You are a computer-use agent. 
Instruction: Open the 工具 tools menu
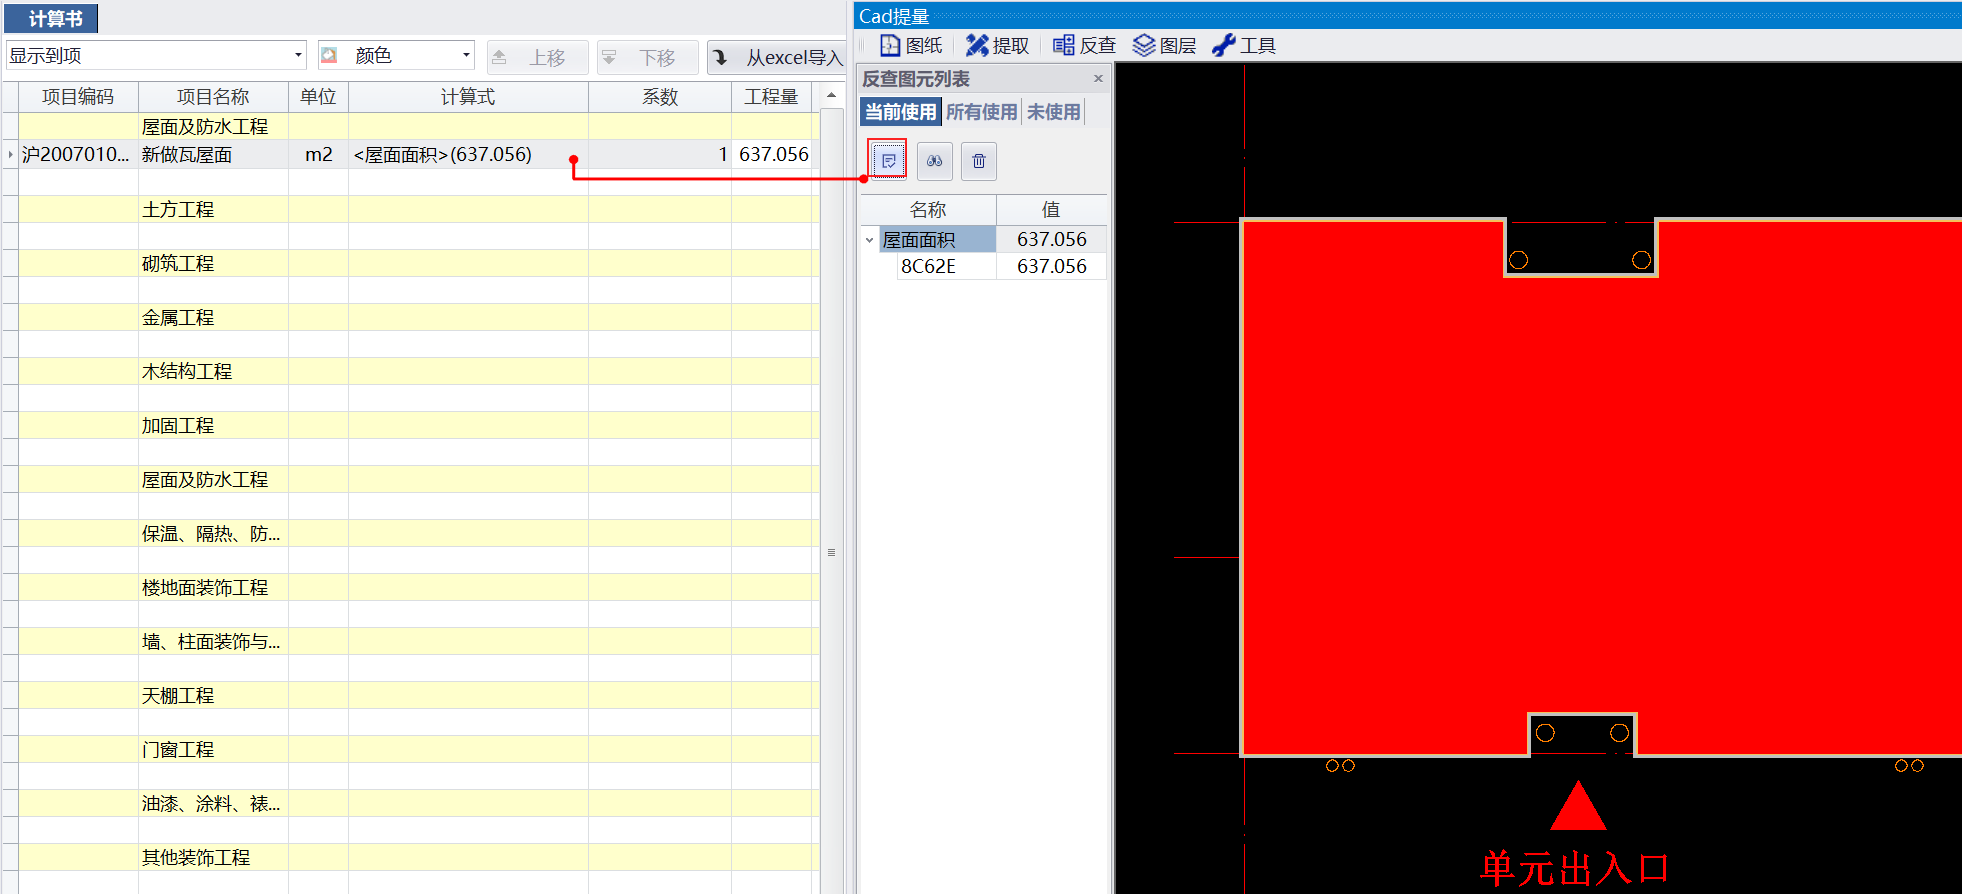pos(1243,46)
